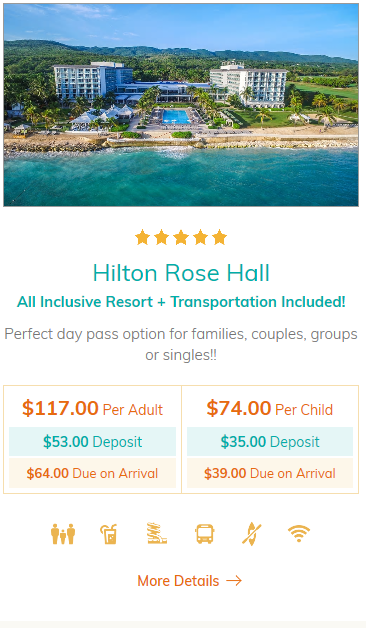Click All Inclusive Resort + Transportation subtitle
The width and height of the screenshot is (366, 628).
click(181, 302)
